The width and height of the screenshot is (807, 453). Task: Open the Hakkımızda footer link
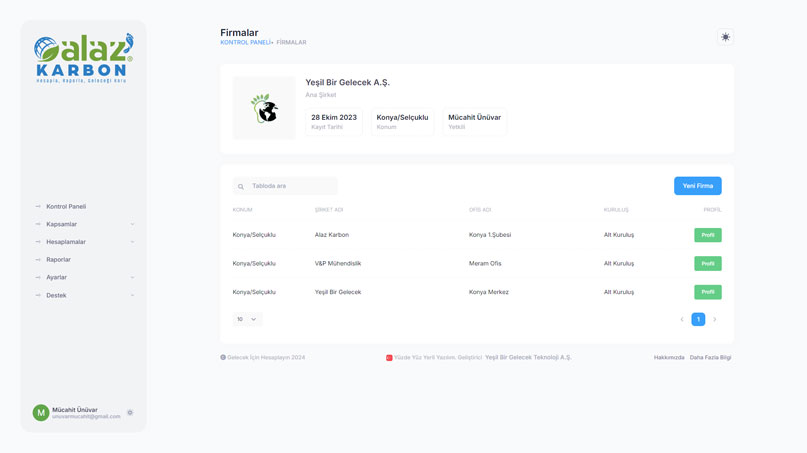pyautogui.click(x=669, y=357)
